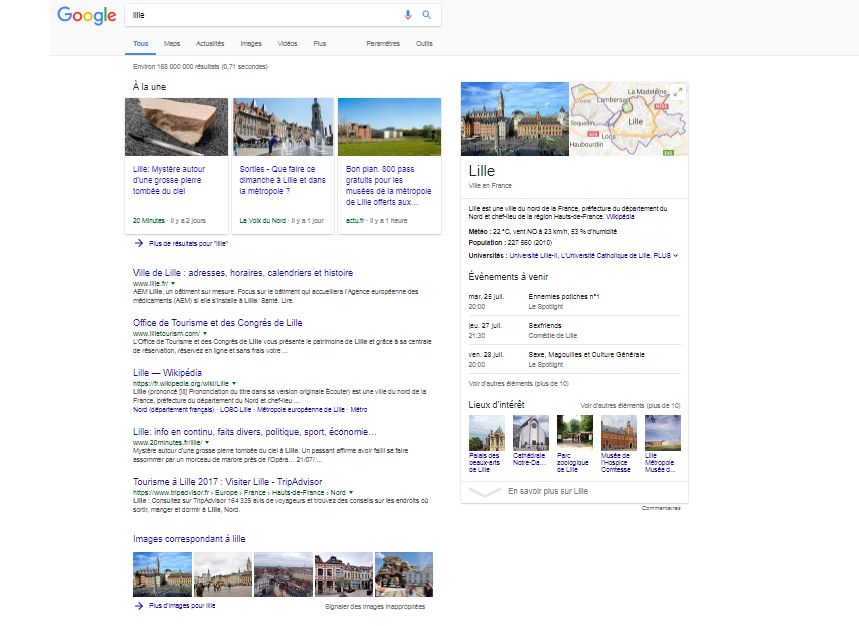Open the Vidéos tab

point(287,43)
